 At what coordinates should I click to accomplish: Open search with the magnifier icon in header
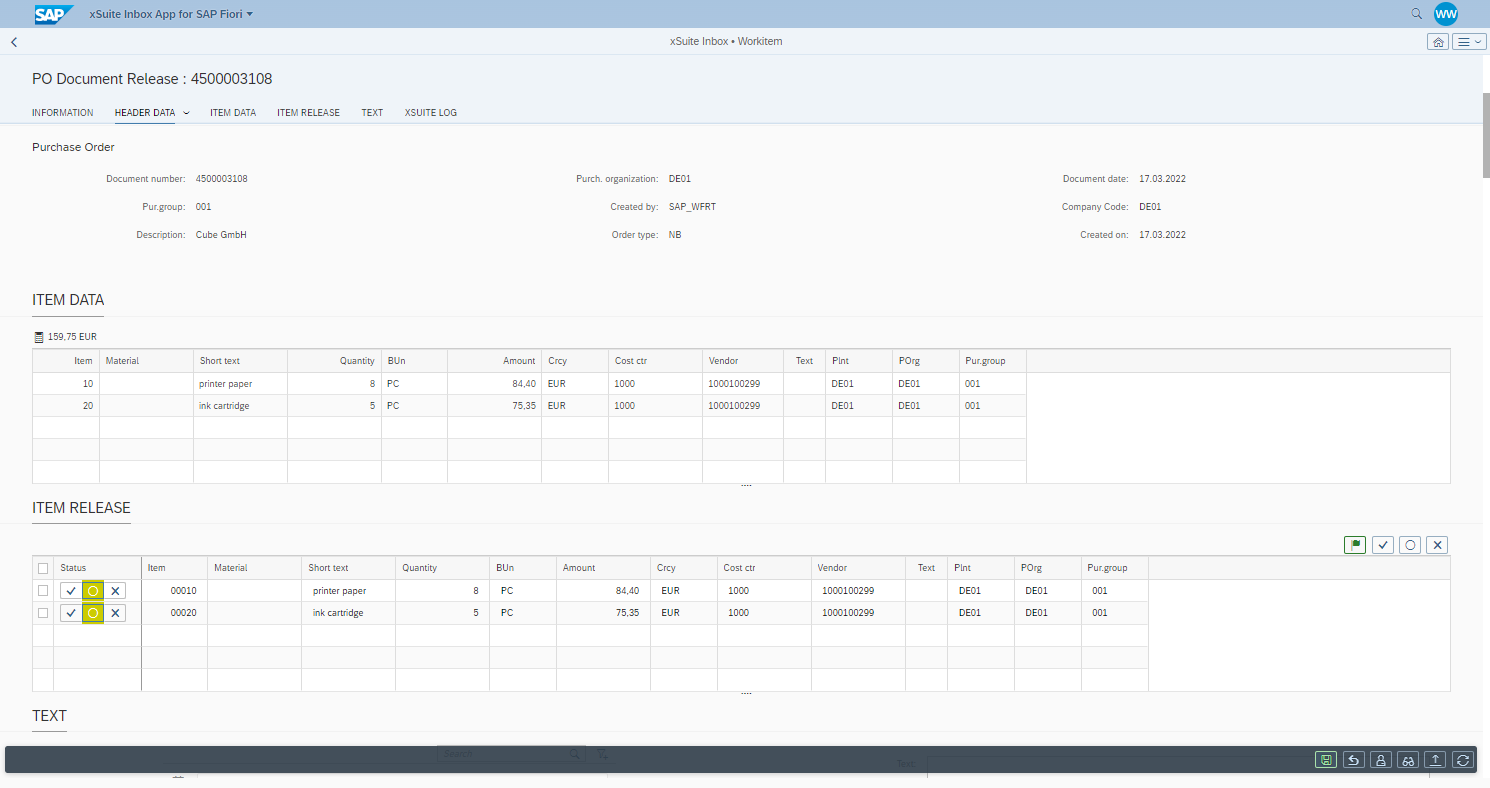click(x=1416, y=14)
